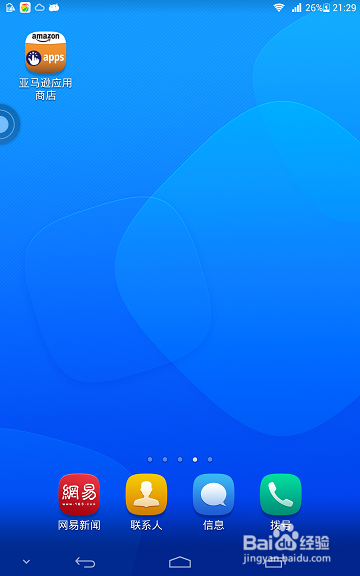
Task: Tap the 亚马逊应用商店 label text
Action: pos(46,89)
